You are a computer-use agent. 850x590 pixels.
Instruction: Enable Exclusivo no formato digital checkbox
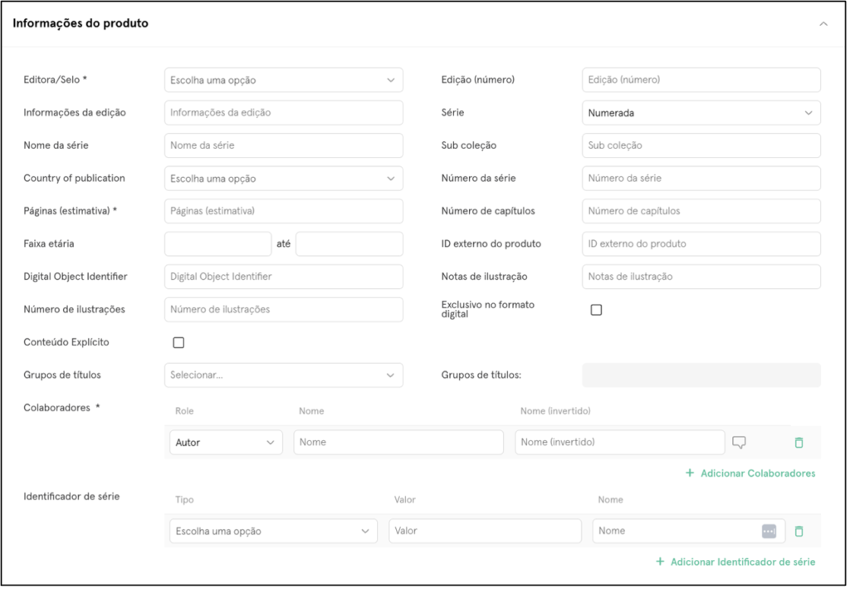[x=596, y=310]
